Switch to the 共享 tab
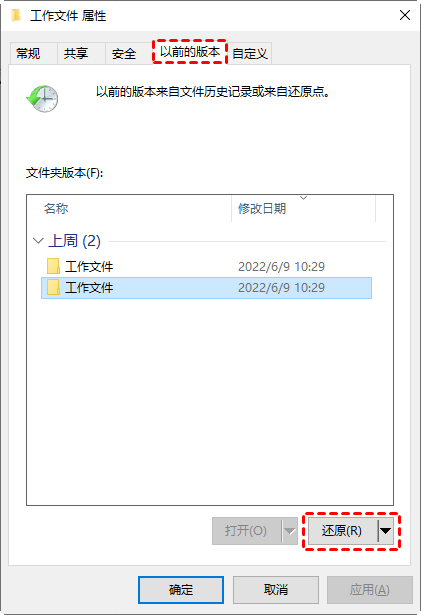 [76, 53]
